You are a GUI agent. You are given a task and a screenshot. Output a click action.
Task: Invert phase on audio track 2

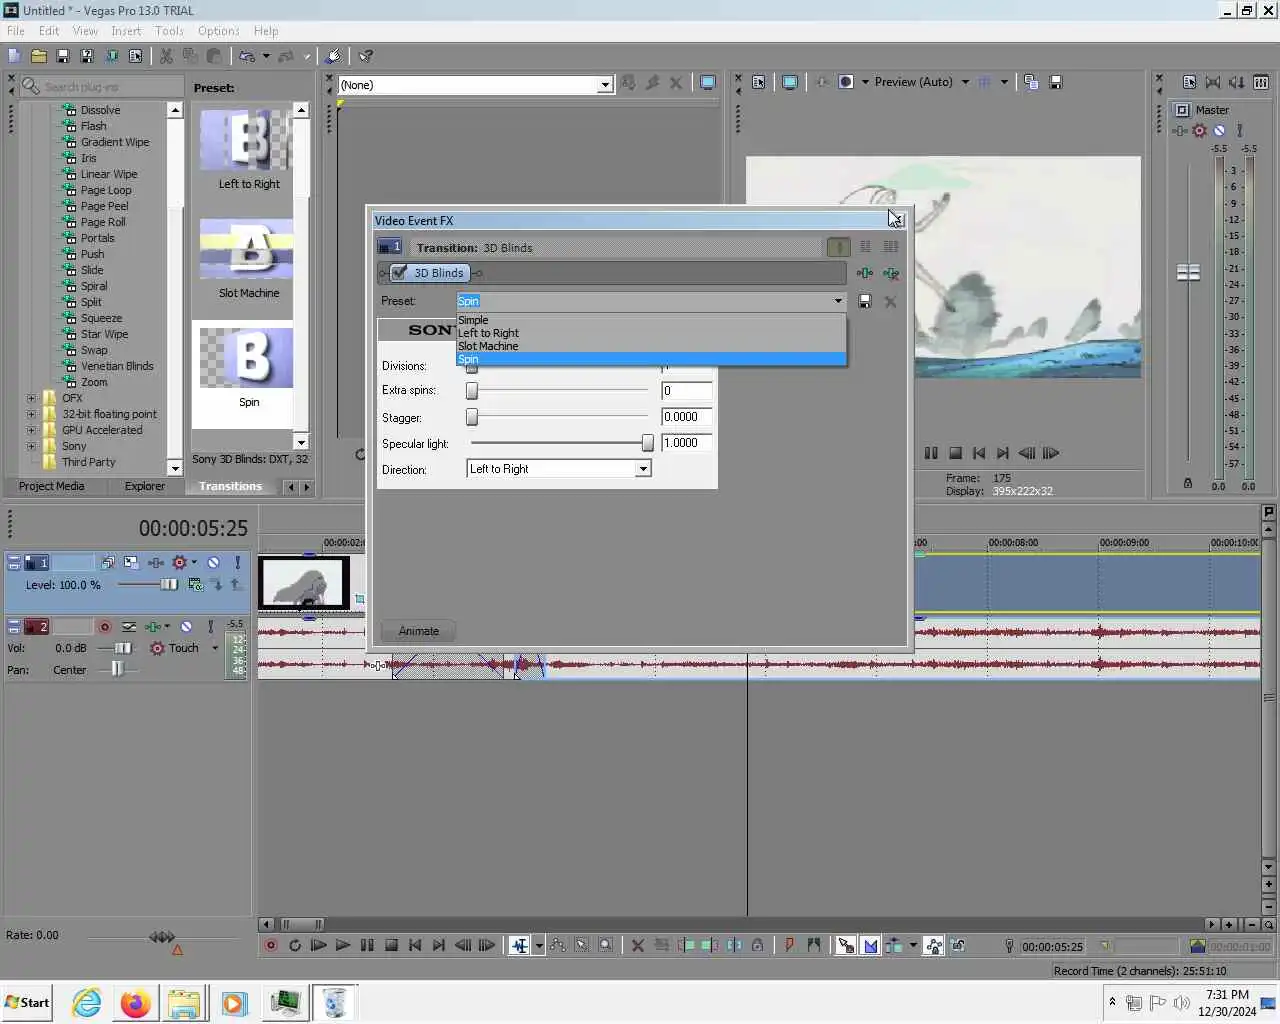click(129, 627)
